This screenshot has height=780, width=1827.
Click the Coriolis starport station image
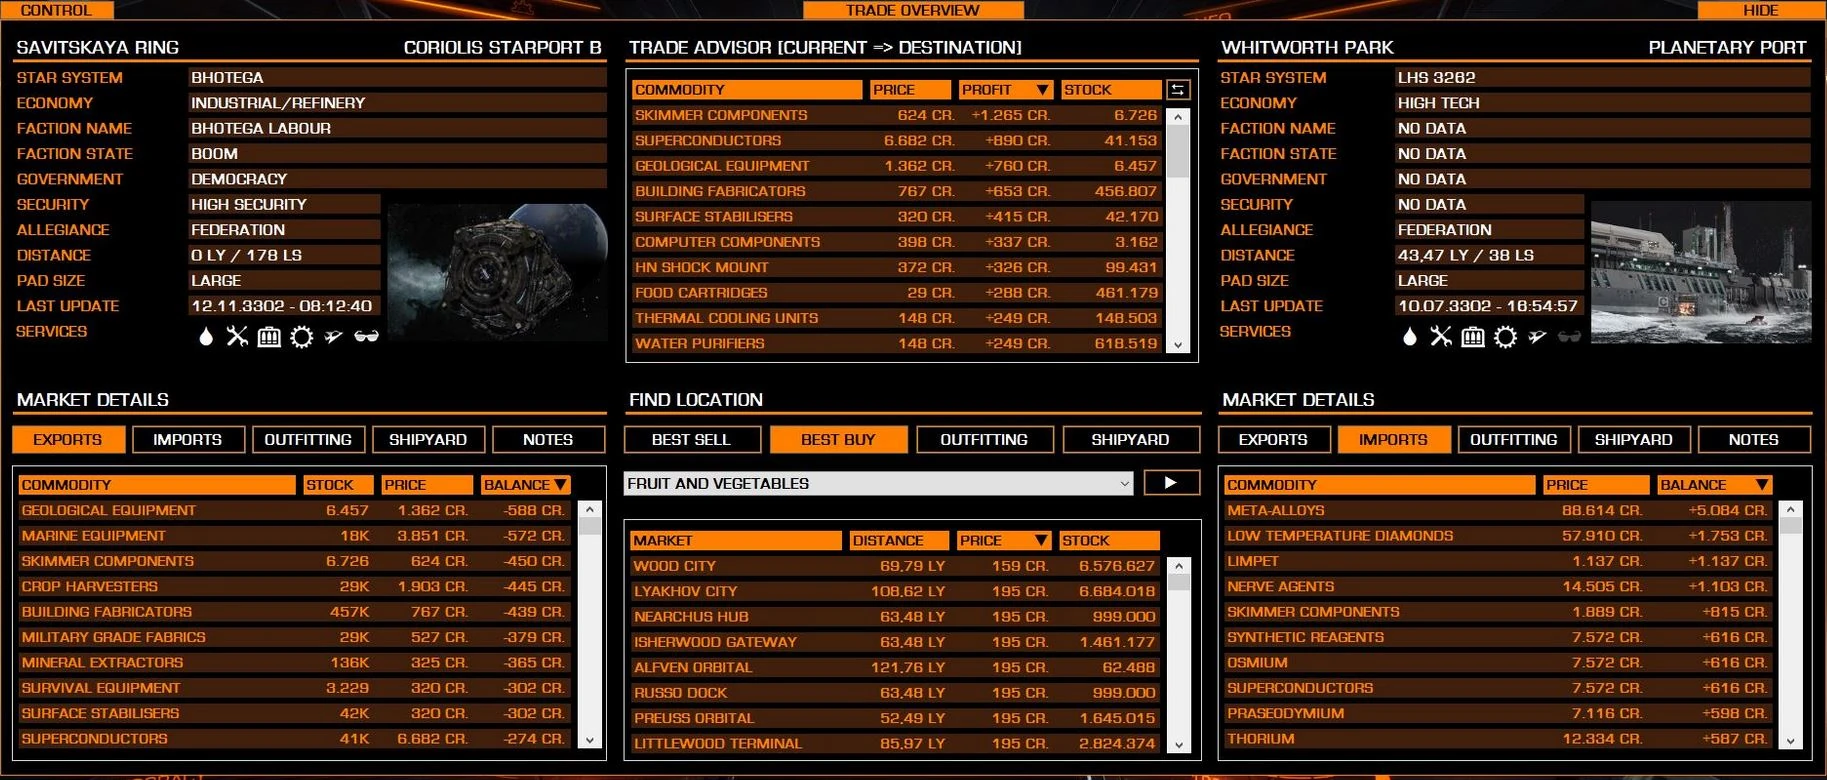point(497,273)
